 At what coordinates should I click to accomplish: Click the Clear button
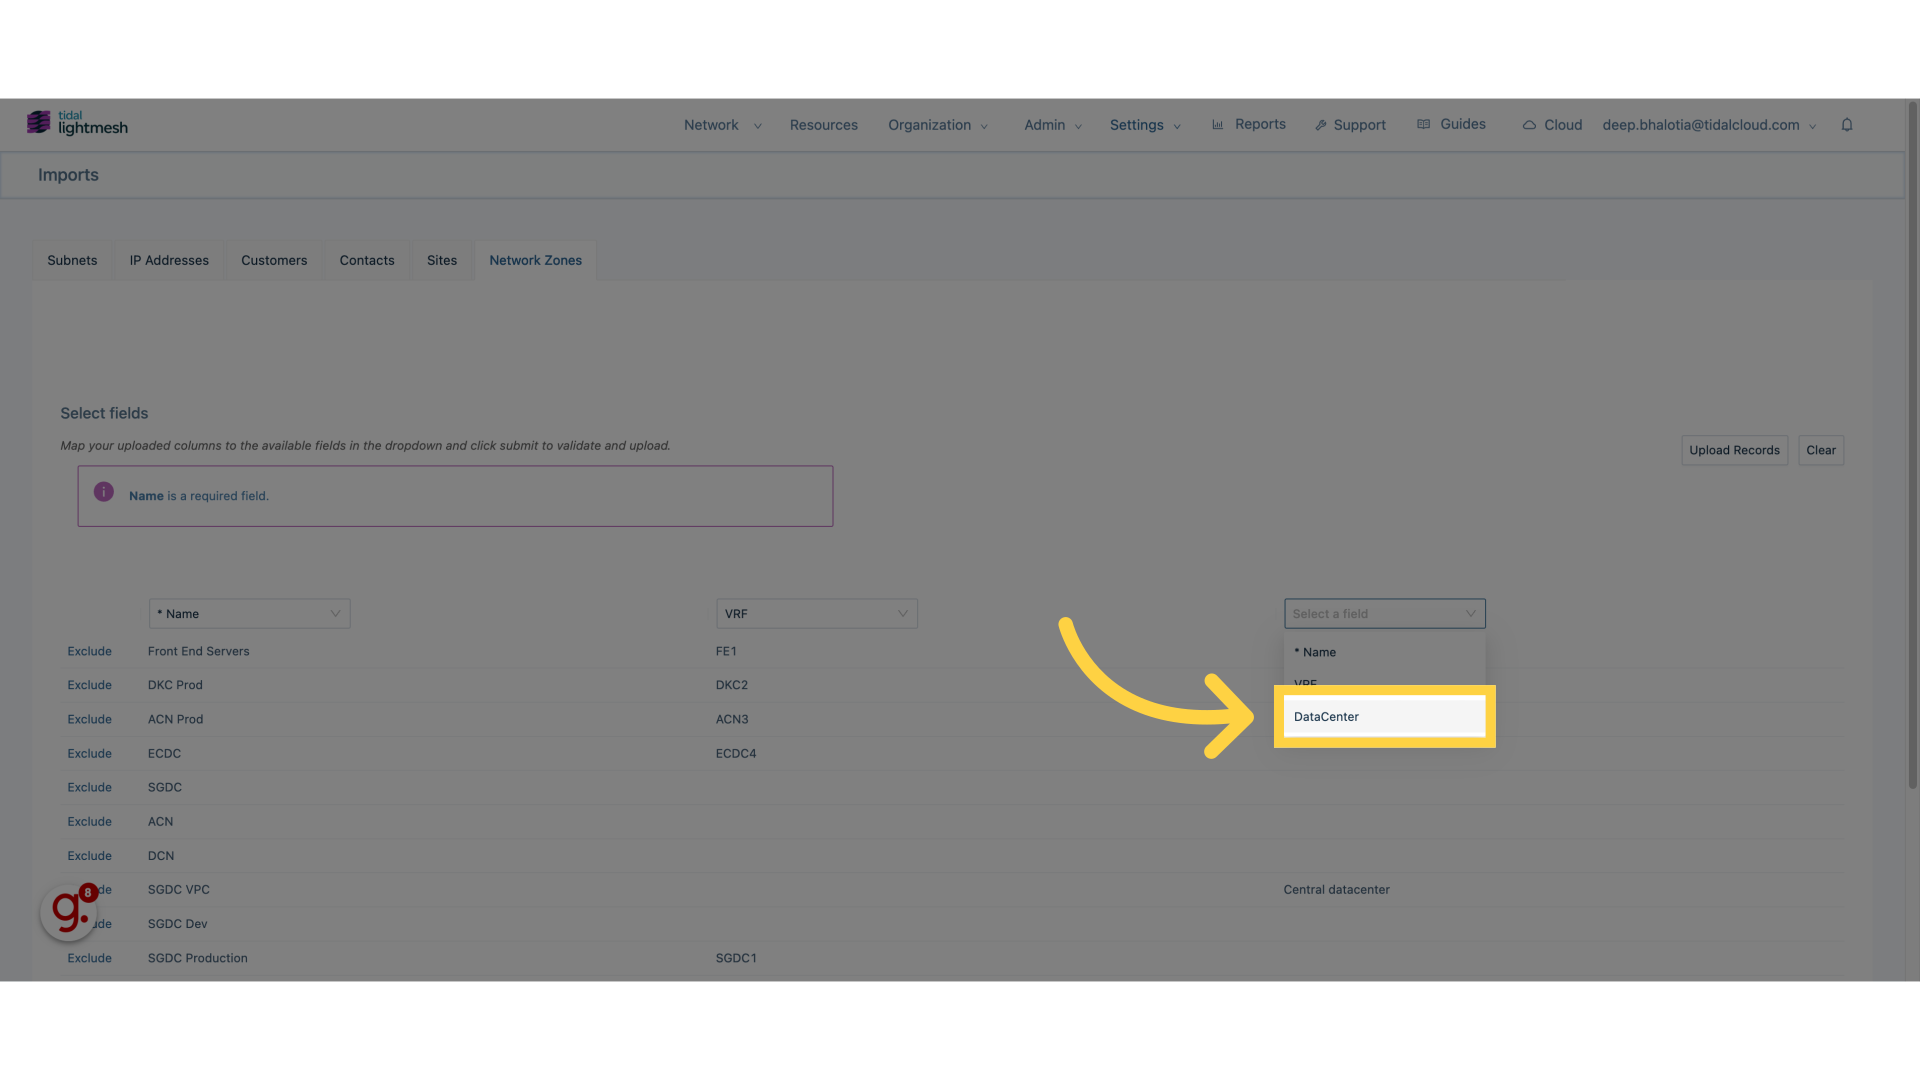click(1820, 450)
